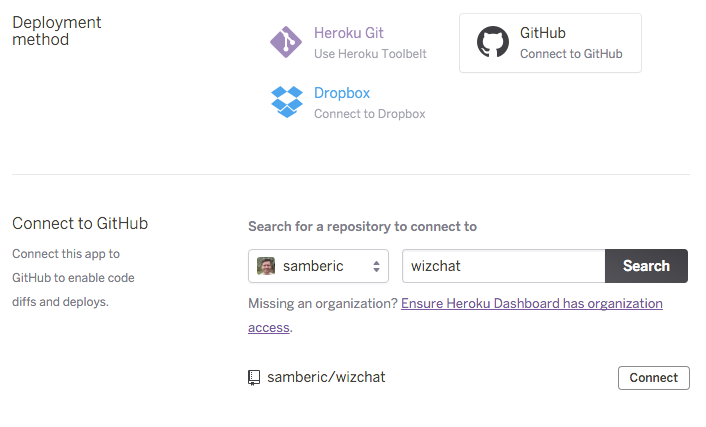706x427 pixels.
Task: Click the repository icon beside samberic/wizchat
Action: (254, 378)
